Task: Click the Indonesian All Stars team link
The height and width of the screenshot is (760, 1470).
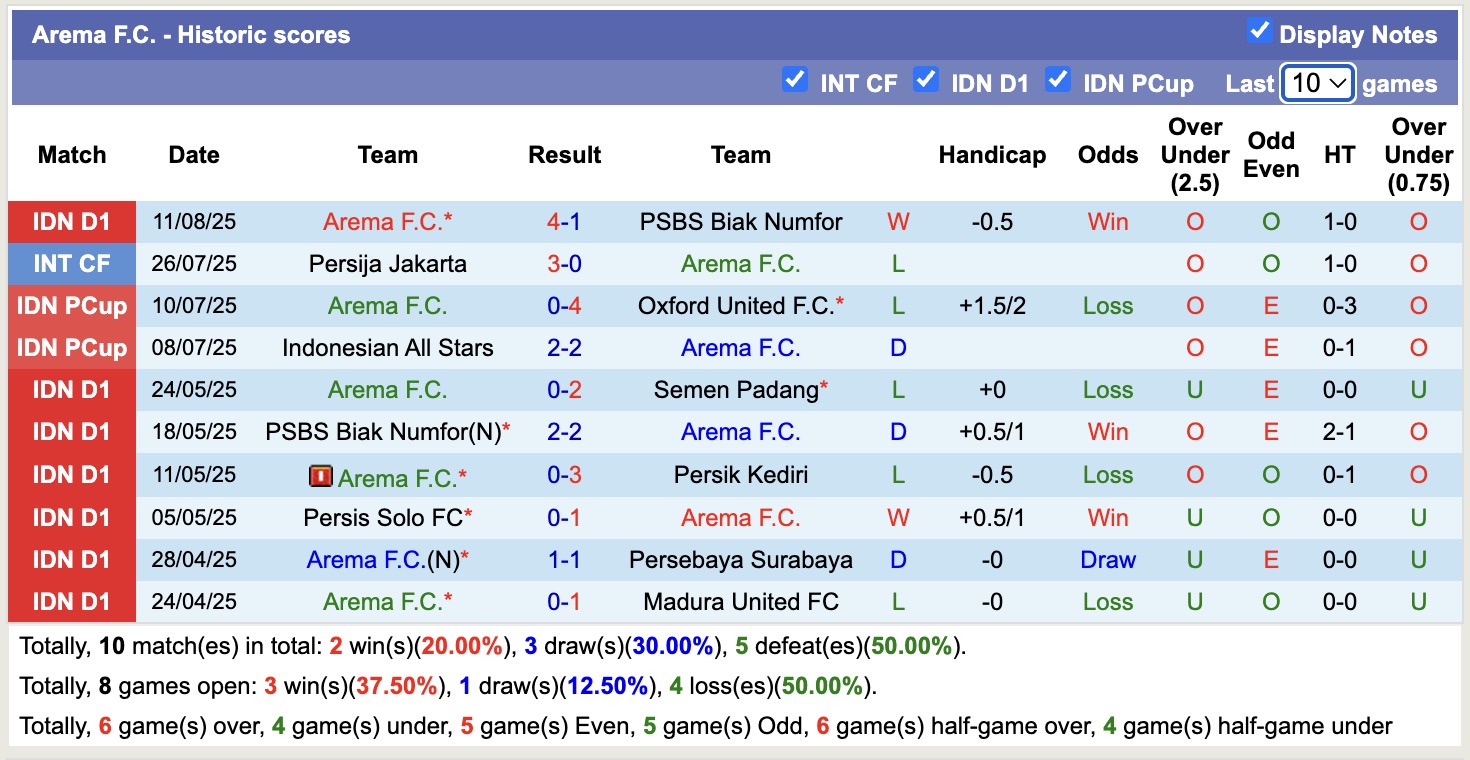Action: coord(388,348)
